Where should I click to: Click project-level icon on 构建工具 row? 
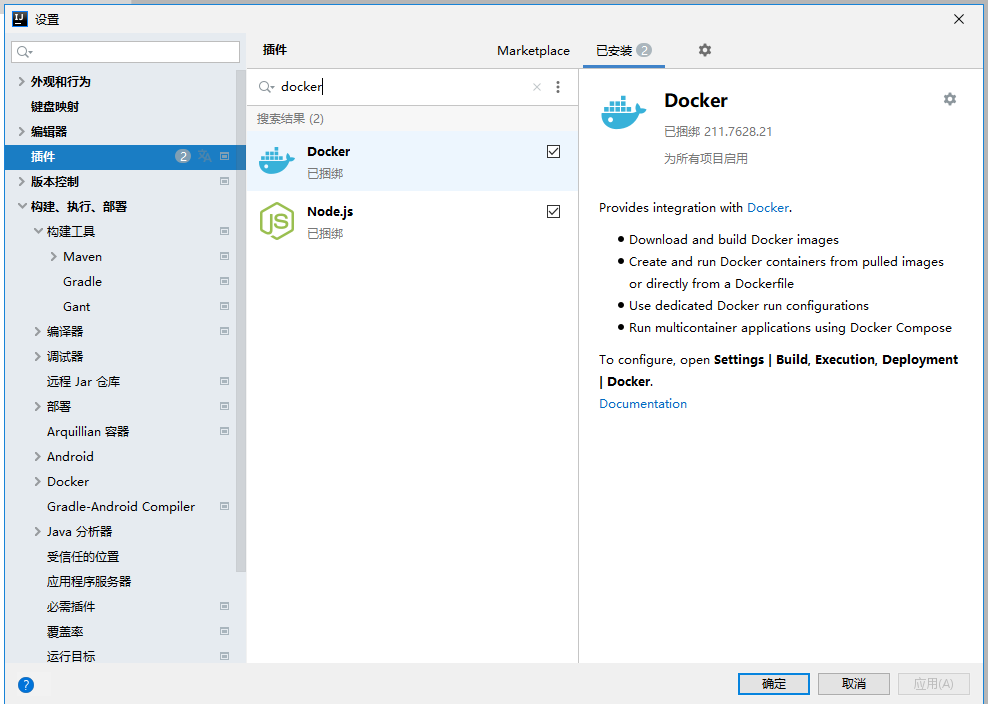(224, 231)
